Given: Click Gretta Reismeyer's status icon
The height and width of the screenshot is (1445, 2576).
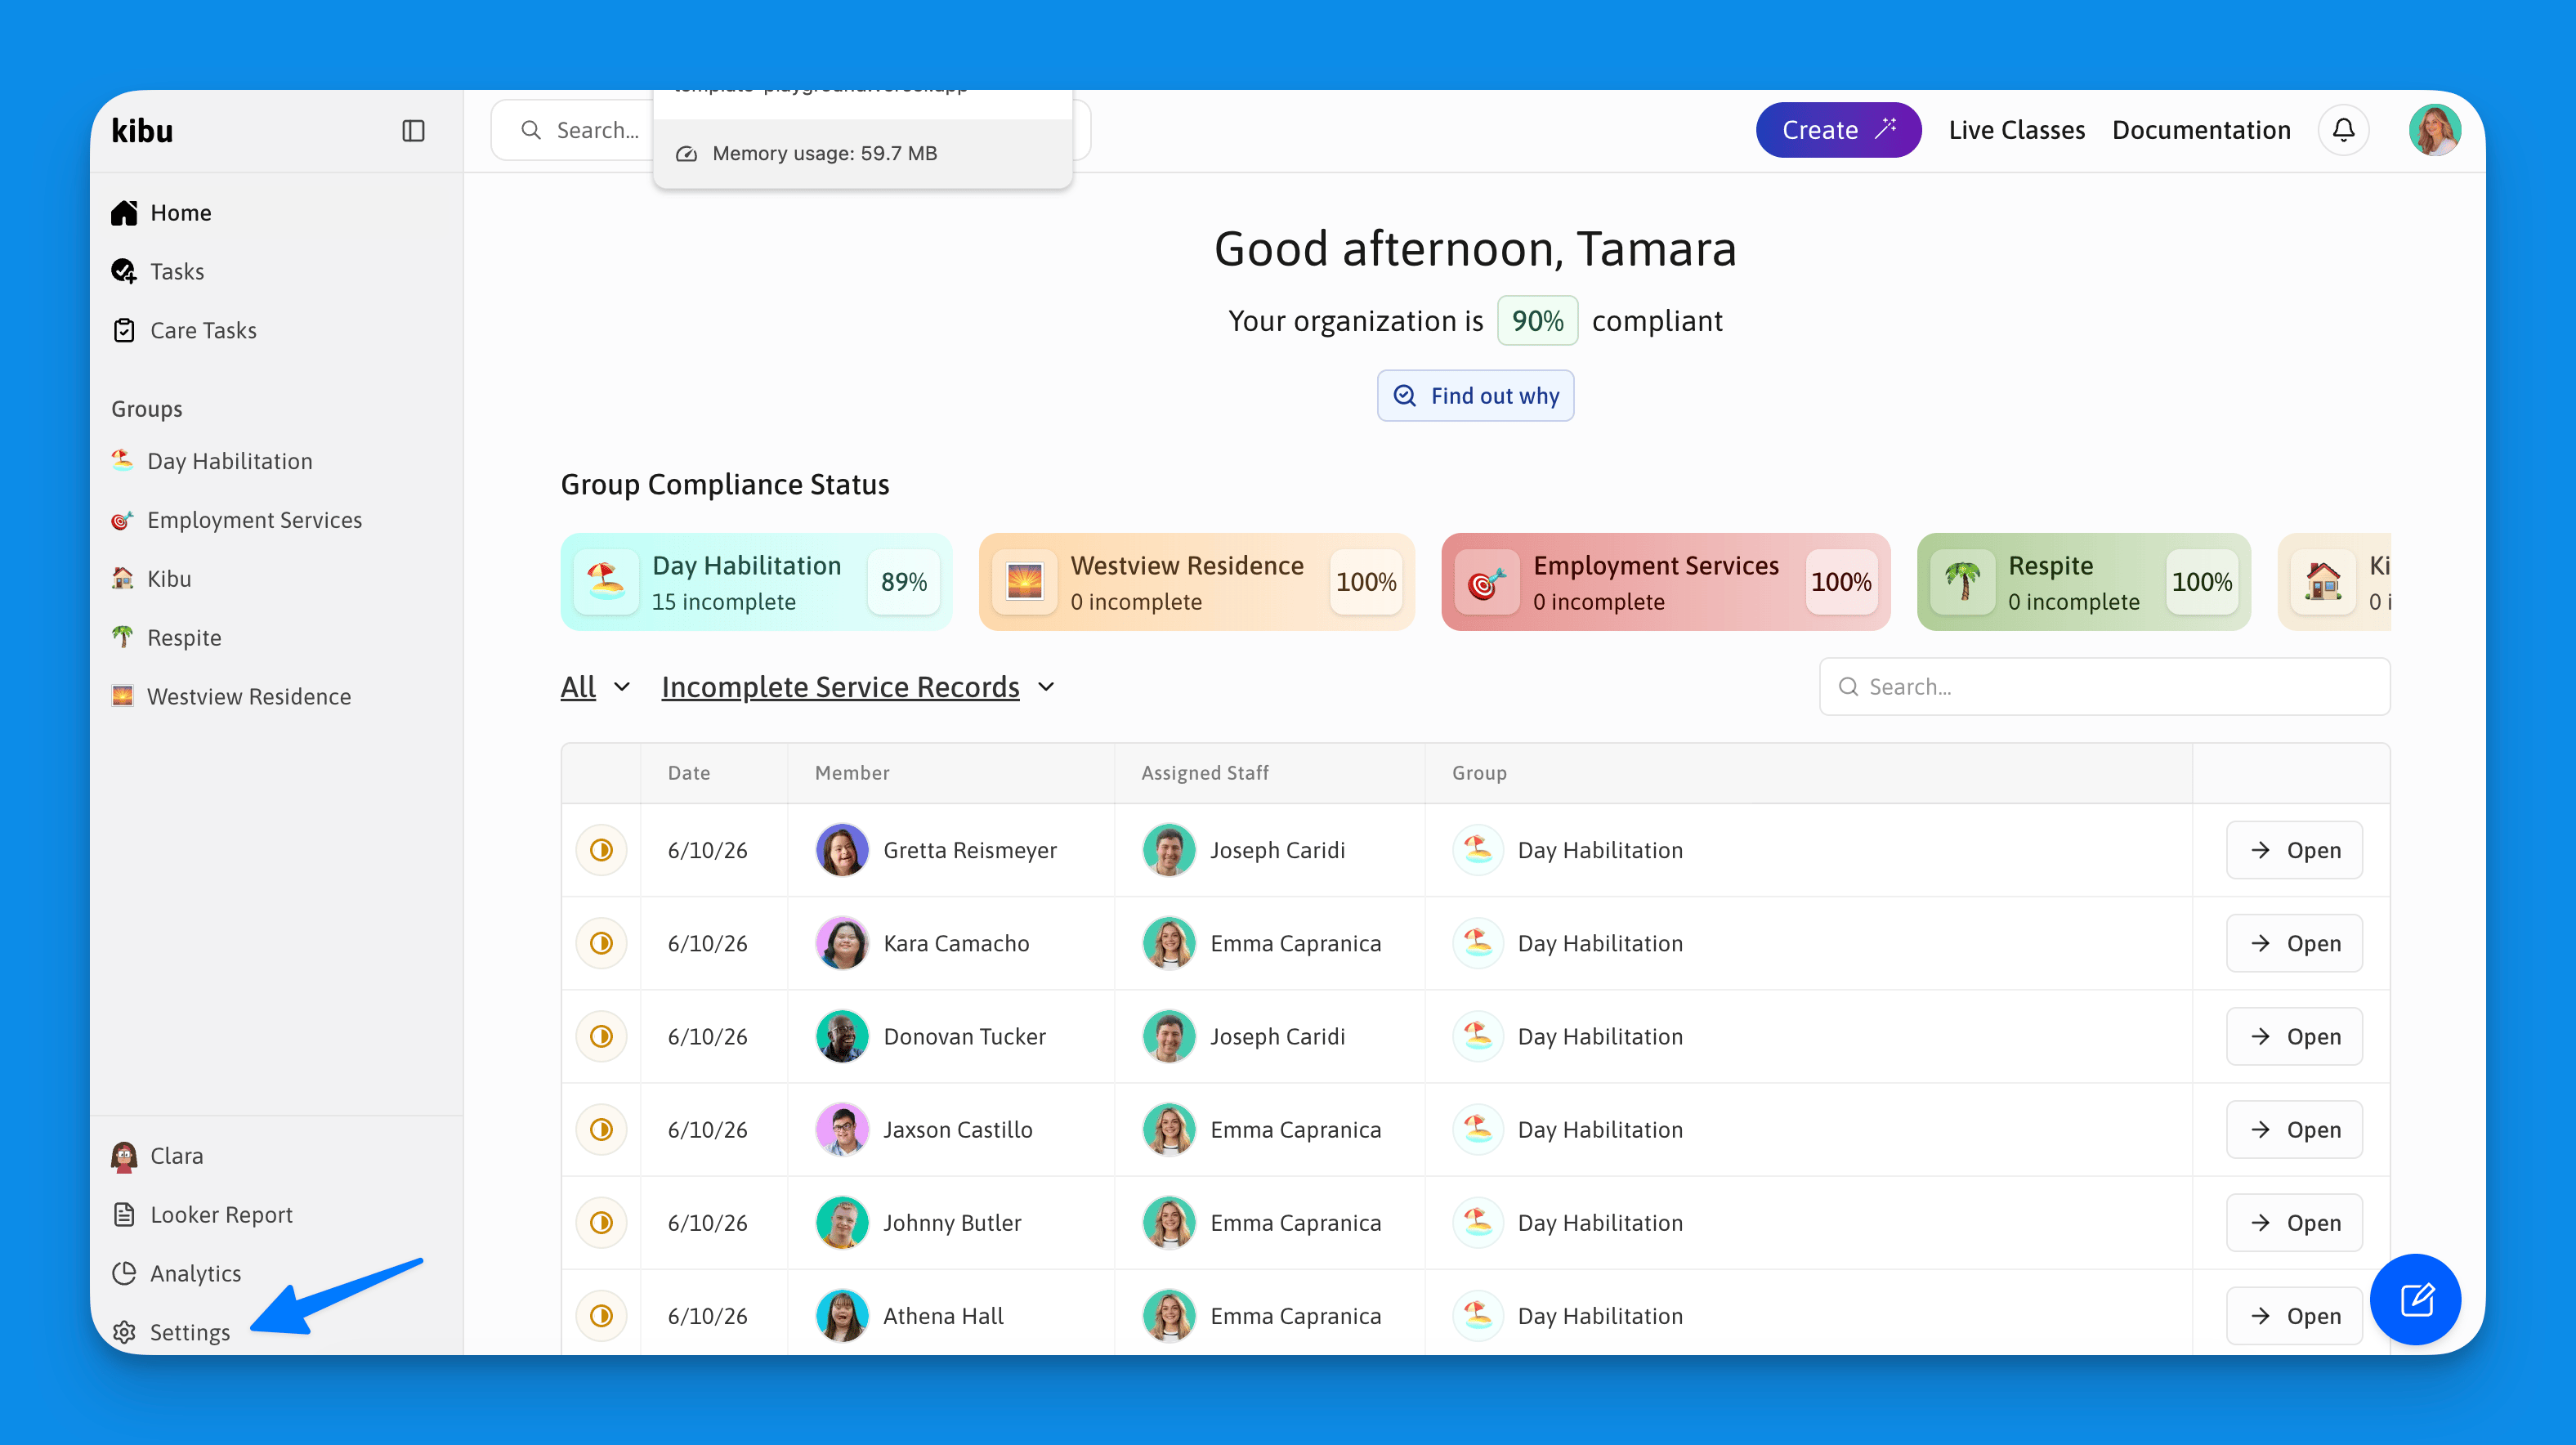Looking at the screenshot, I should point(601,850).
